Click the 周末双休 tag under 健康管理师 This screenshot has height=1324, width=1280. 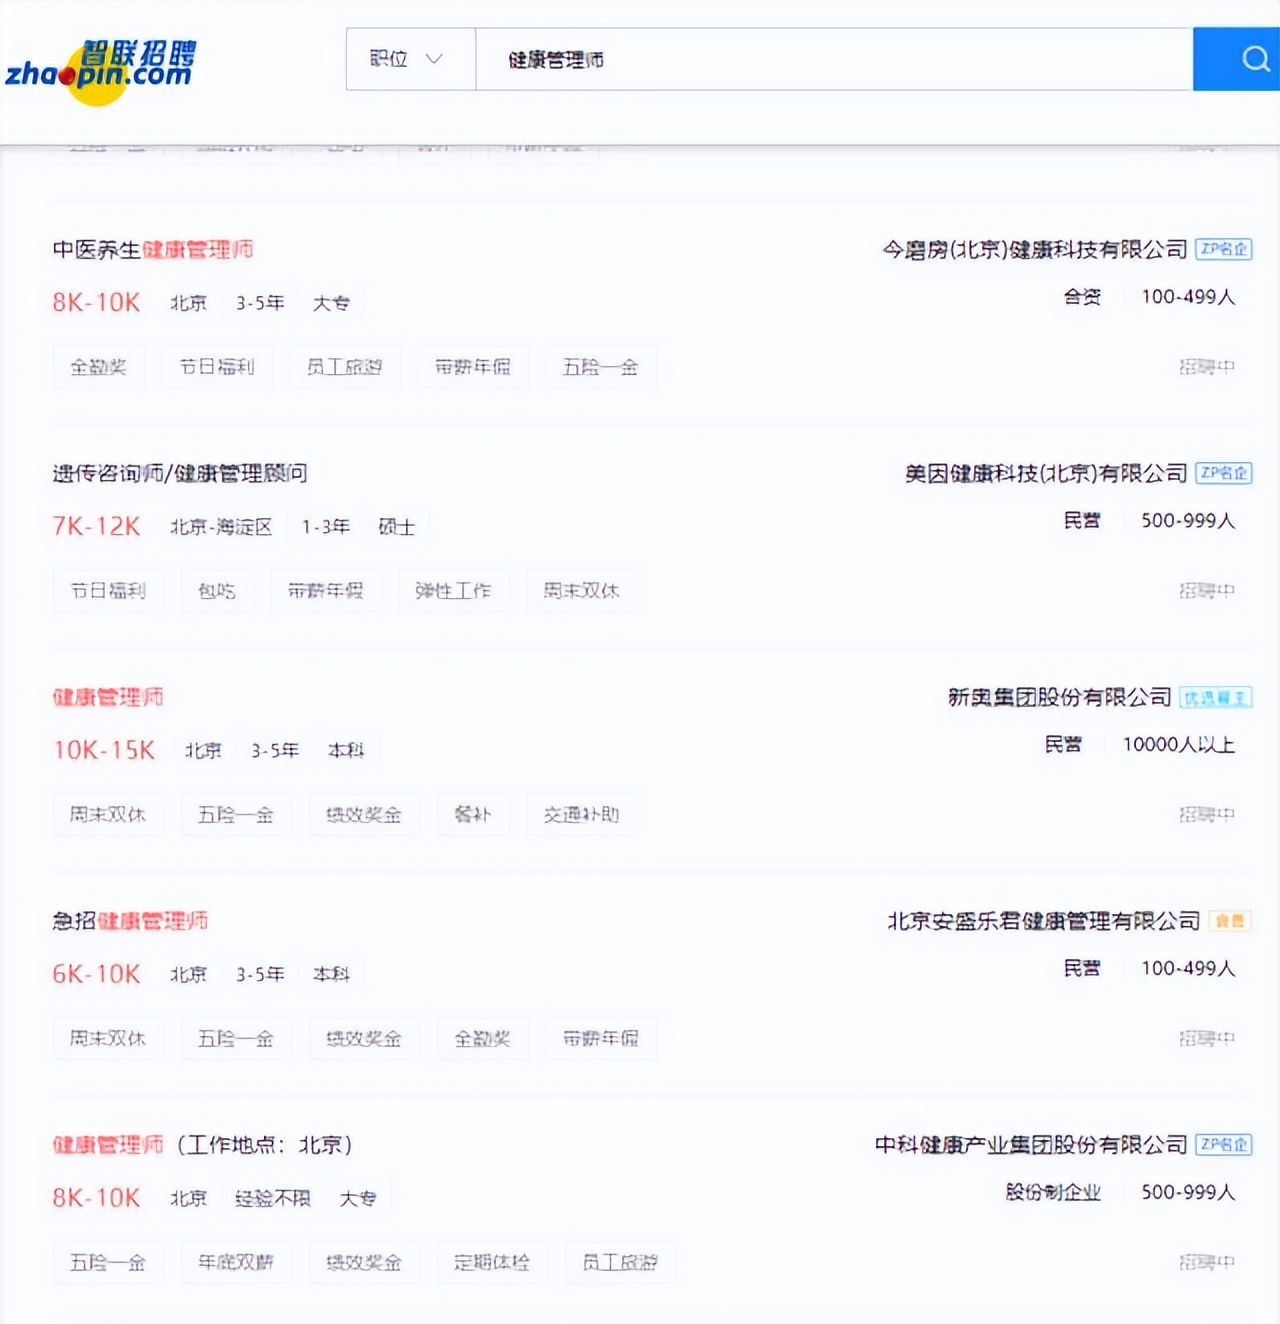[108, 815]
